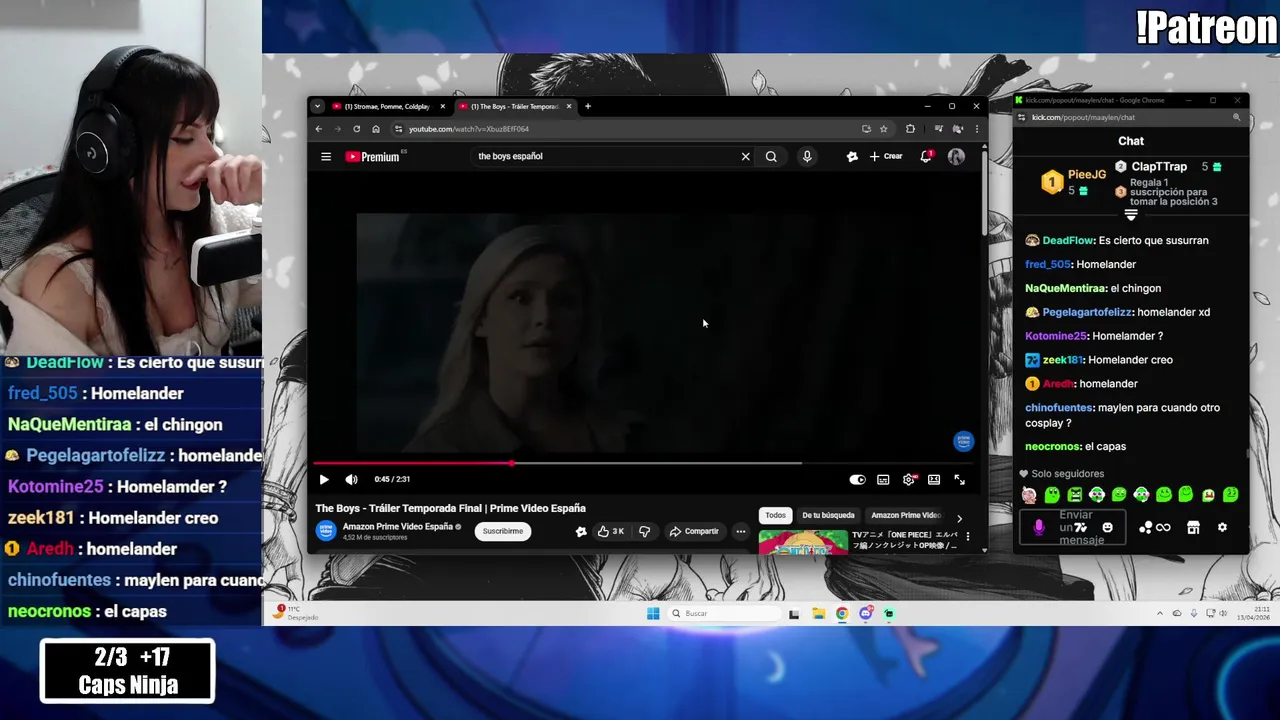
Task: Reload the YouTube page
Action: (x=356, y=129)
